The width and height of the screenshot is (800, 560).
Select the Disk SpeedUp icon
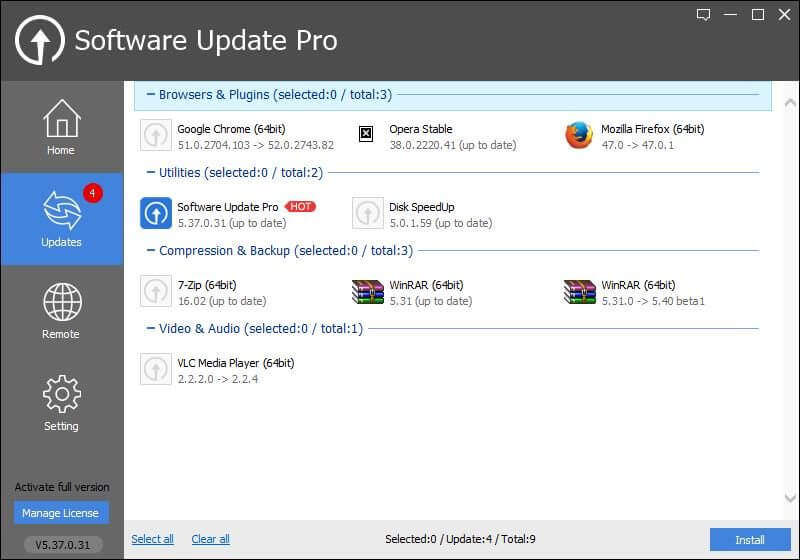coord(367,213)
